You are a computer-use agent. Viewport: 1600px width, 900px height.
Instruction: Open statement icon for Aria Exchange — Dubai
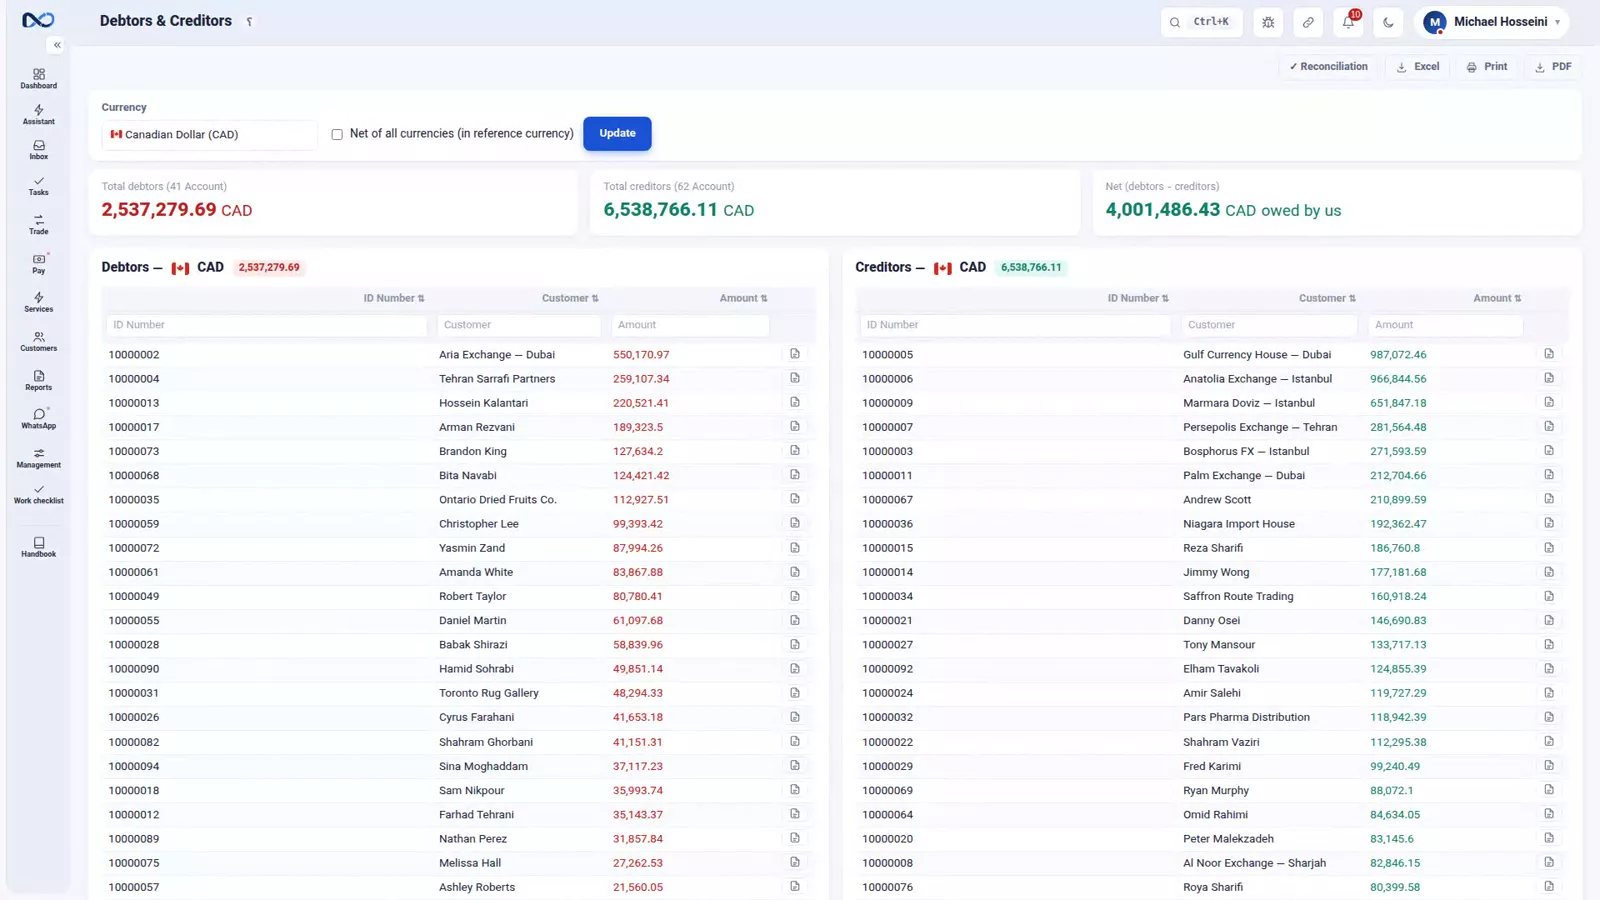point(795,354)
